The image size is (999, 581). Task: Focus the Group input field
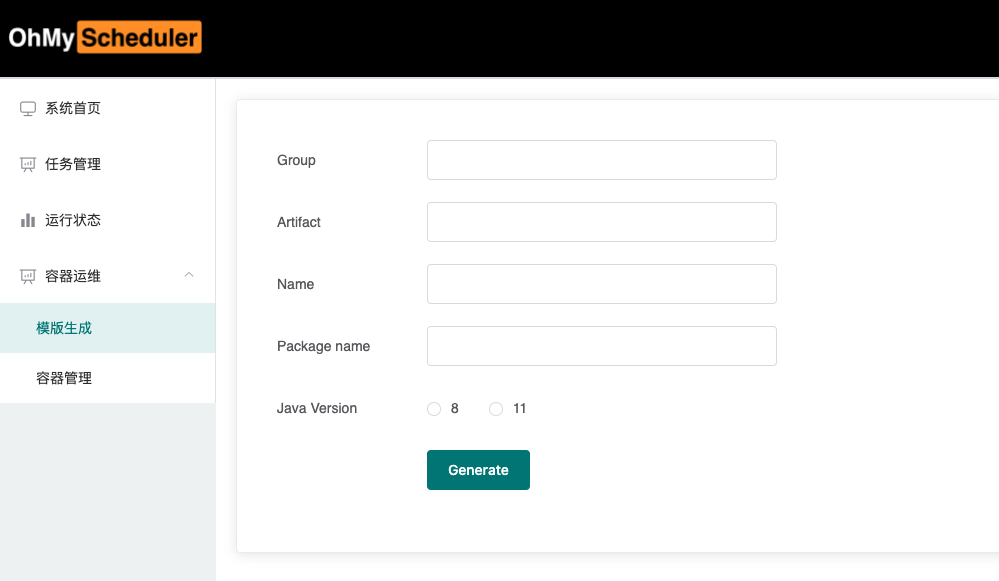(x=602, y=160)
